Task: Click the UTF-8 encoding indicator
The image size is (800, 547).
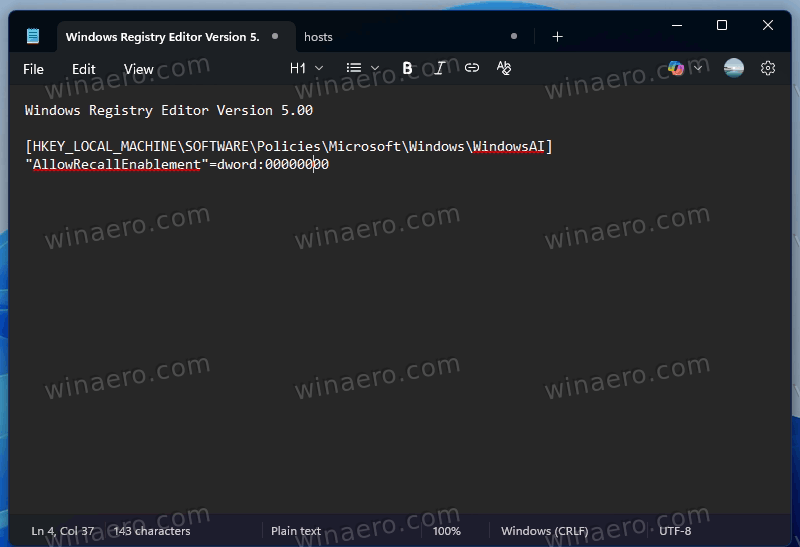Action: (x=675, y=531)
